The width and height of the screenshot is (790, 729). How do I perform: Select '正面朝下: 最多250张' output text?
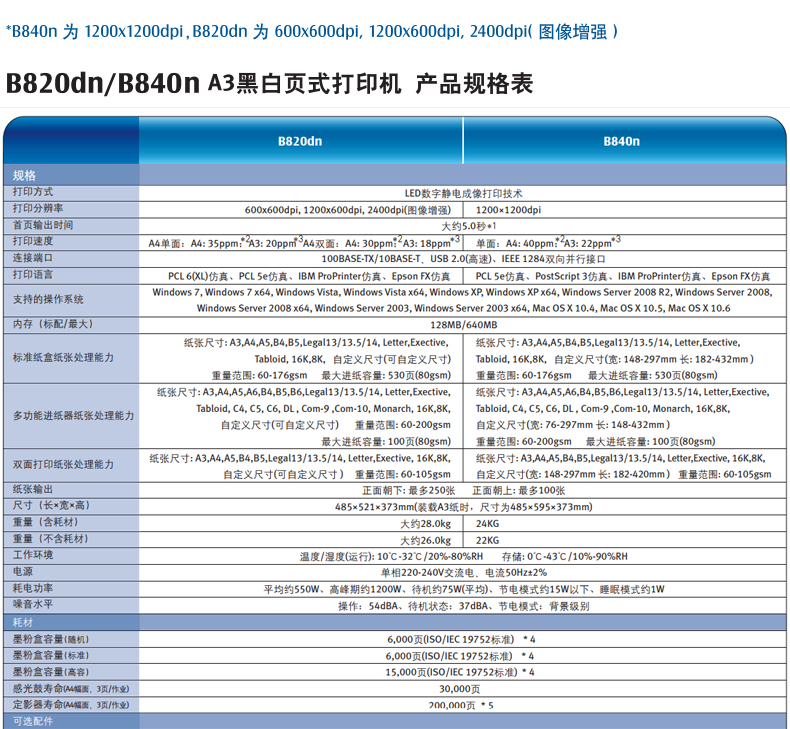[409, 491]
